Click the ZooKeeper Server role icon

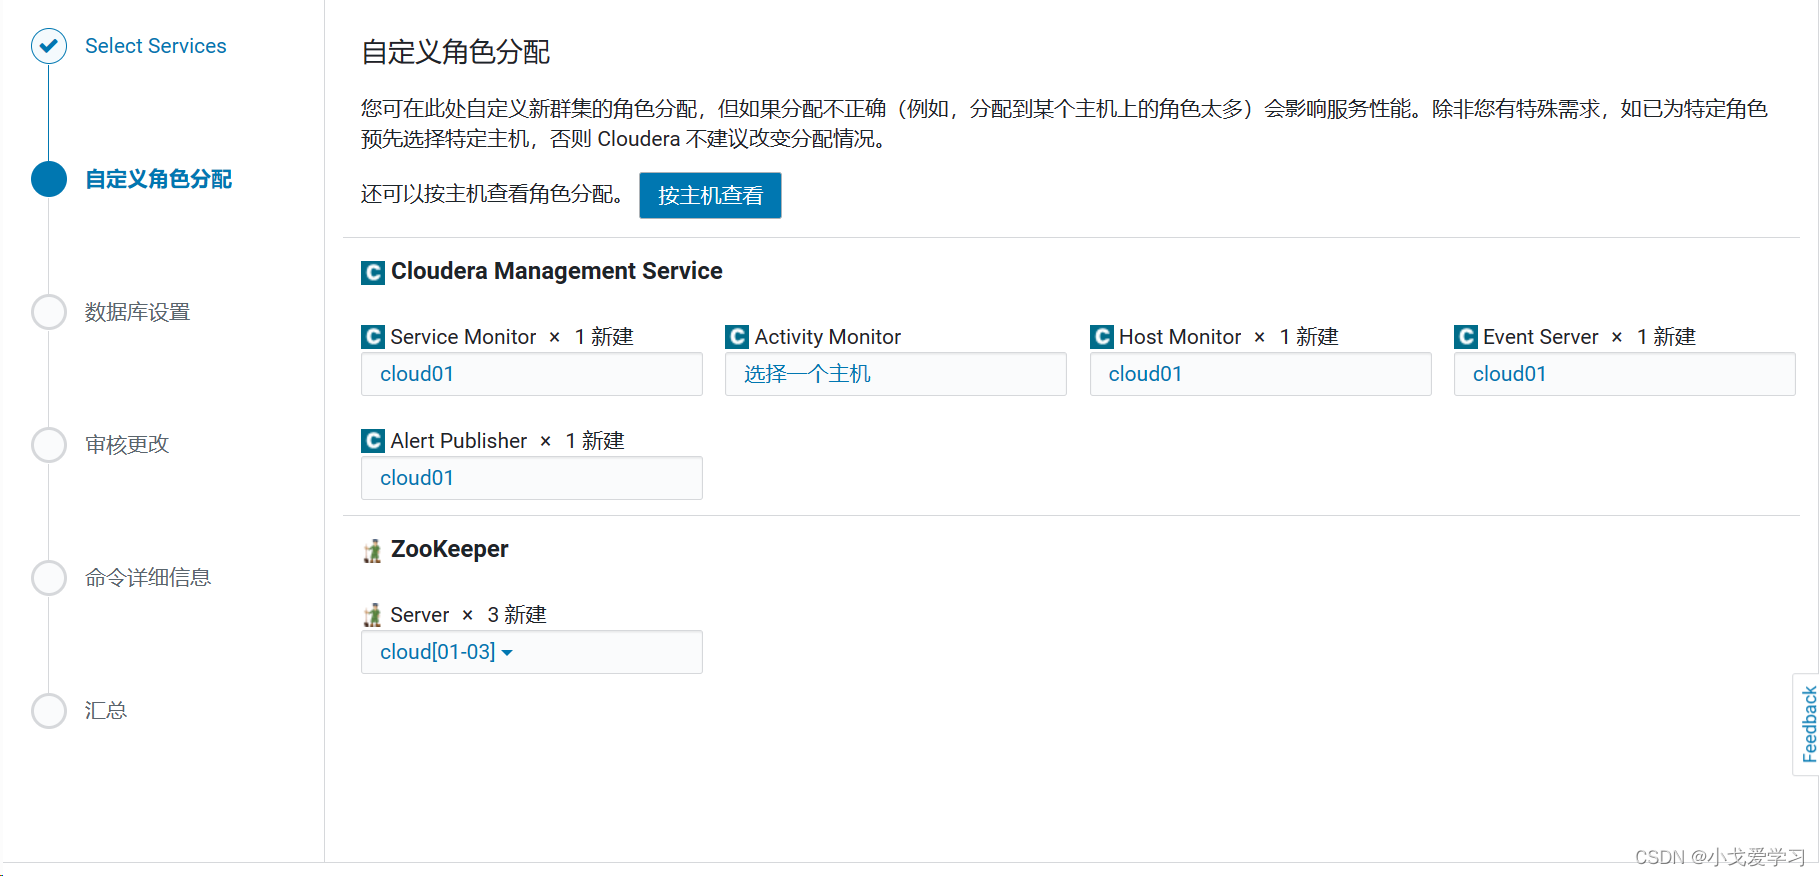pos(373,615)
